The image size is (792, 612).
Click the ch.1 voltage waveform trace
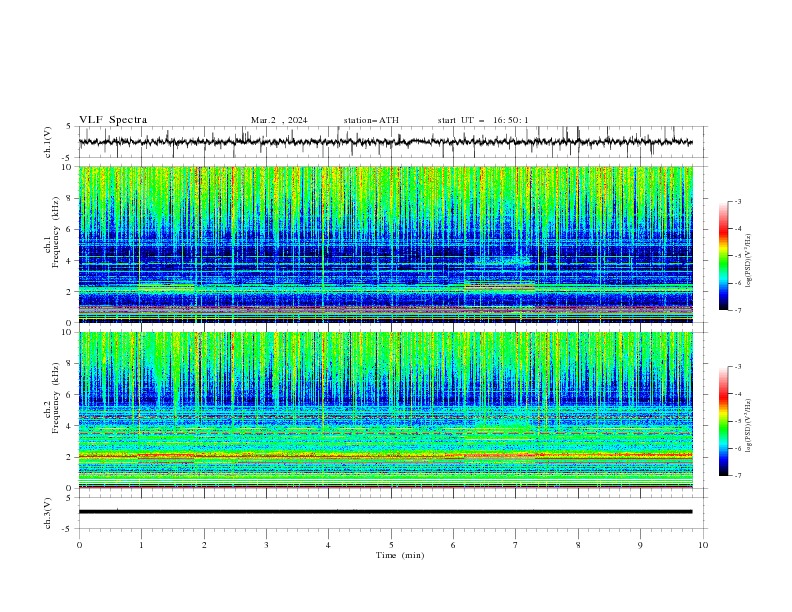tap(385, 142)
